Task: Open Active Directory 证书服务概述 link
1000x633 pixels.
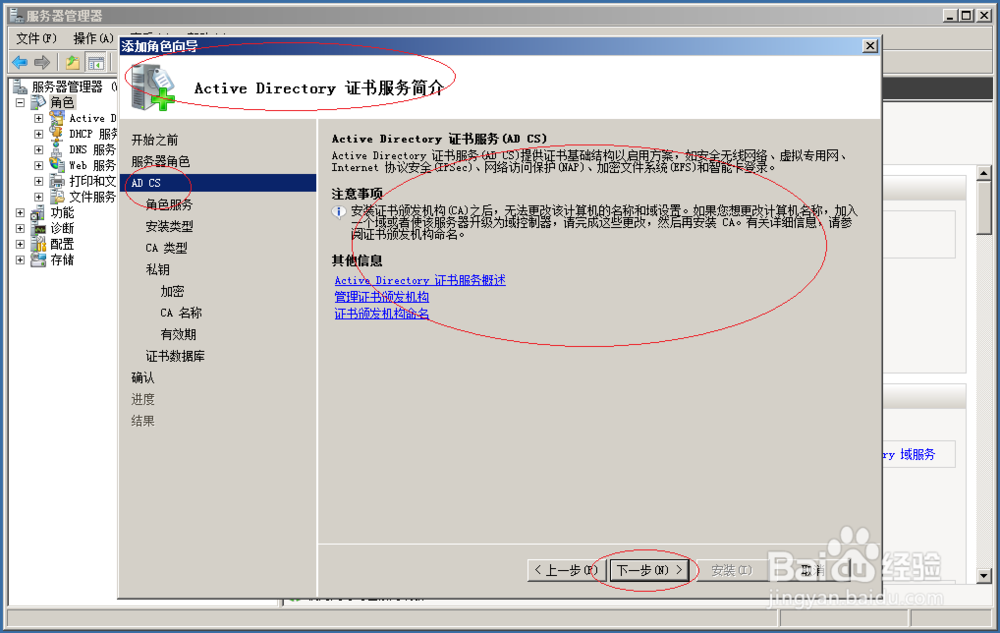Action: (x=420, y=280)
